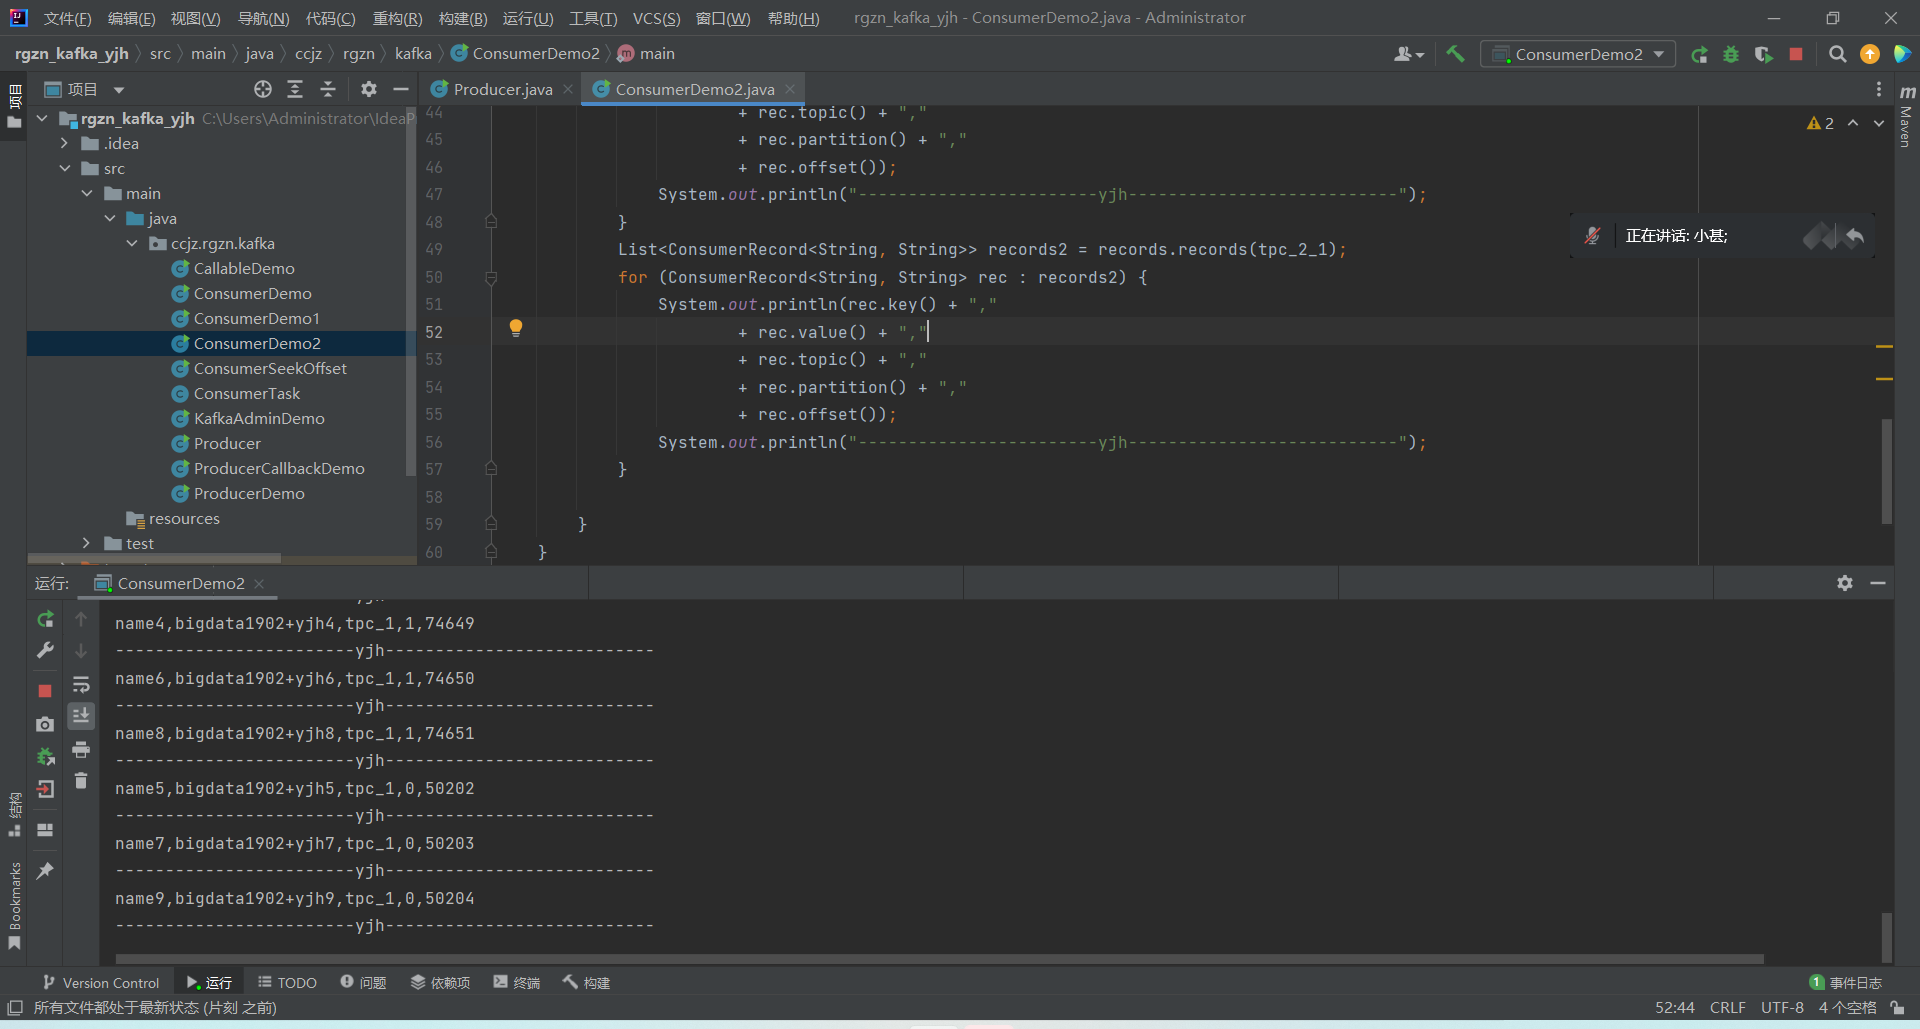Image resolution: width=1920 pixels, height=1029 pixels.
Task: Click the console horizontal scrollbar
Action: [939, 958]
